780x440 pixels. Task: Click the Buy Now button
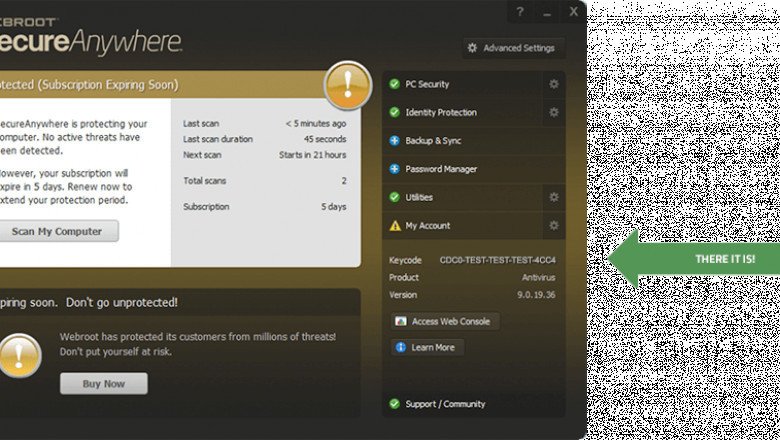coord(104,384)
